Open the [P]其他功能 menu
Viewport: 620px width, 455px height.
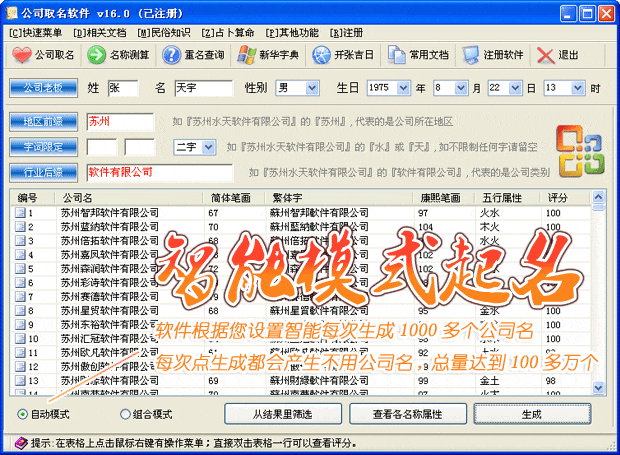[292, 33]
